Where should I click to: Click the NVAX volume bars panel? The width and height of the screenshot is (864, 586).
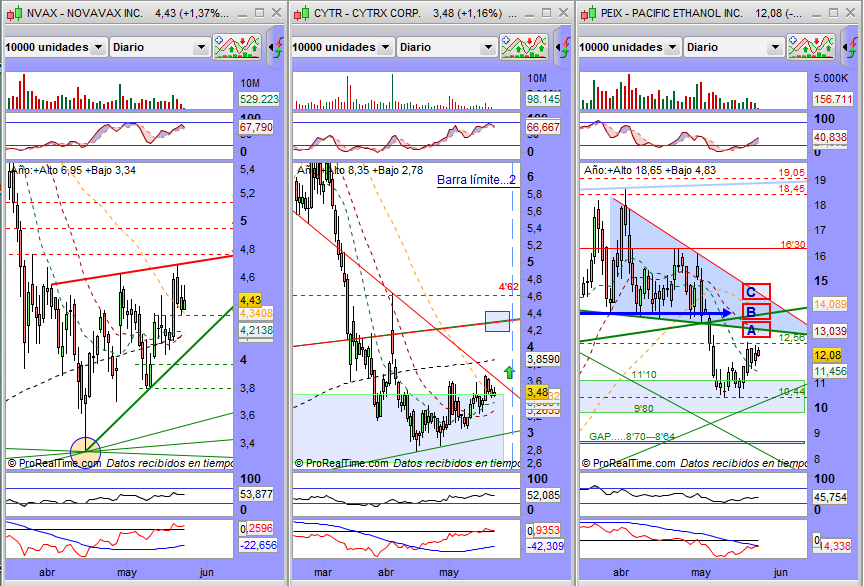[120, 90]
